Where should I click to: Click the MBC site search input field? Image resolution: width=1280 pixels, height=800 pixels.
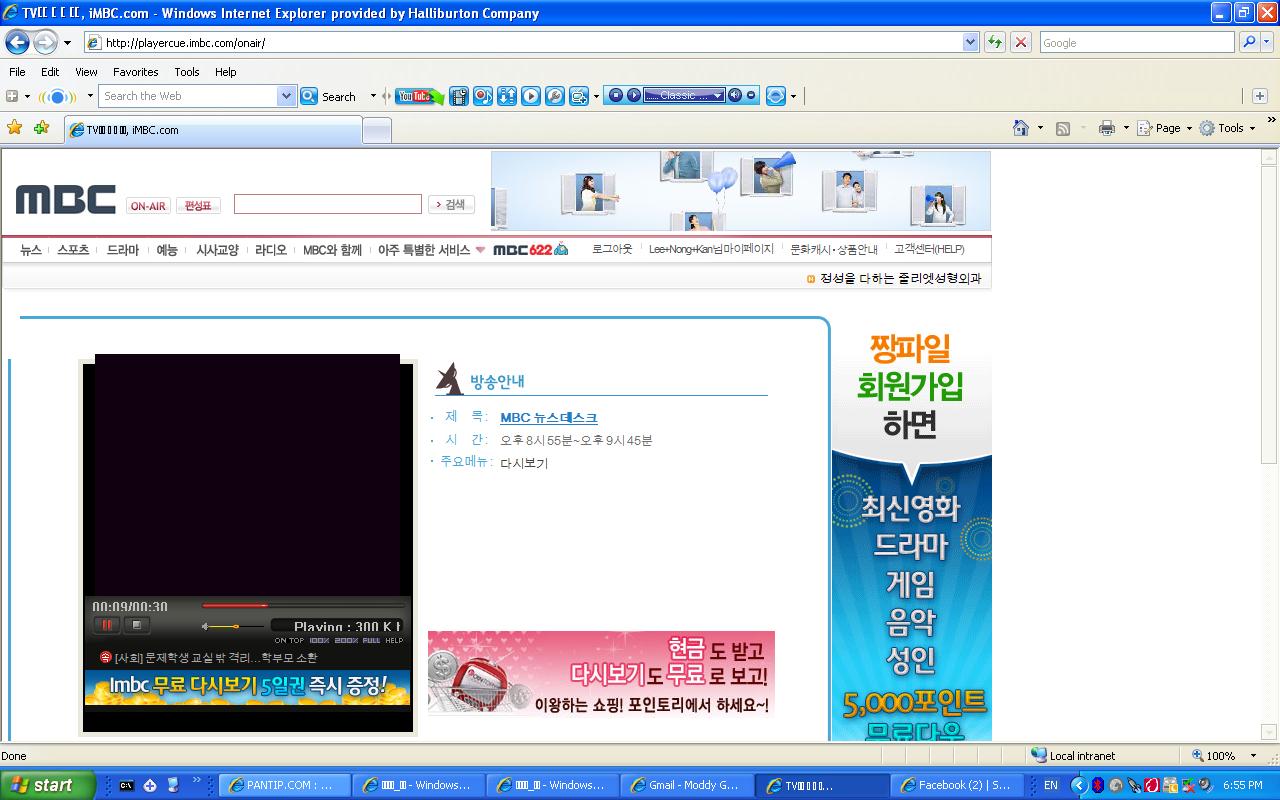328,204
